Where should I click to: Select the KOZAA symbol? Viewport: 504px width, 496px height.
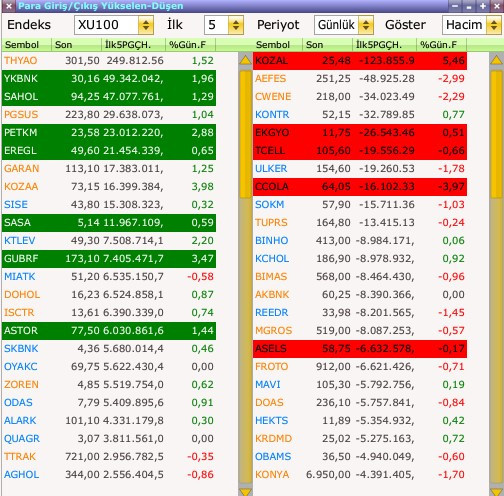tap(21, 187)
